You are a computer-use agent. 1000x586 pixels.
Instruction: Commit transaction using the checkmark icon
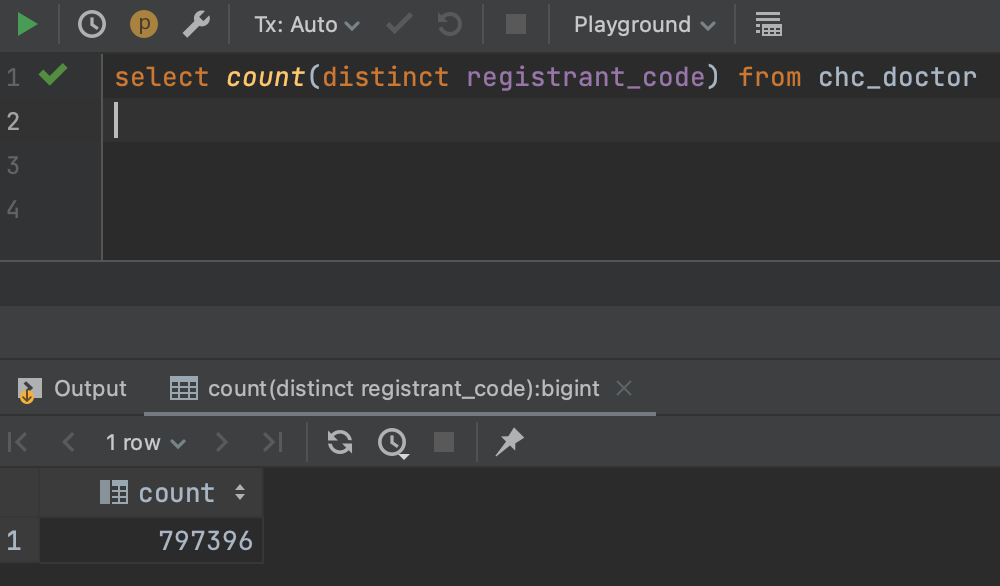399,25
